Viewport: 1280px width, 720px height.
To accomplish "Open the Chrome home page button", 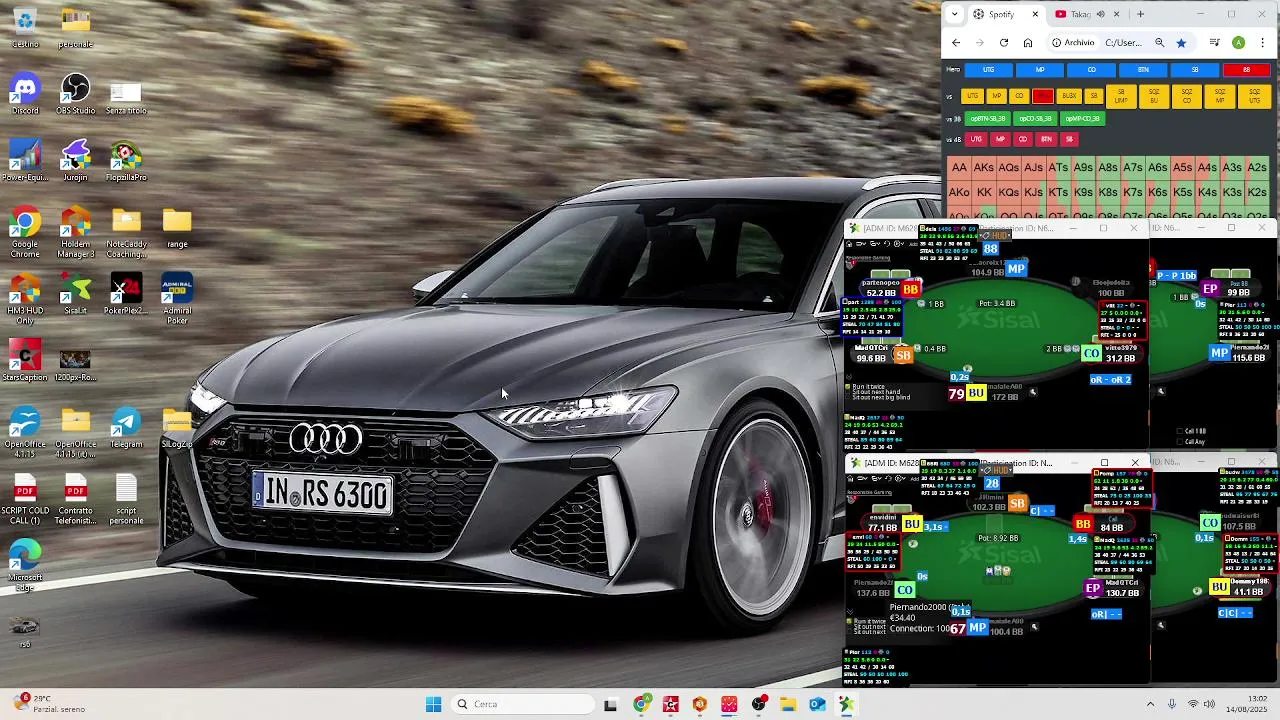I will coord(1027,43).
